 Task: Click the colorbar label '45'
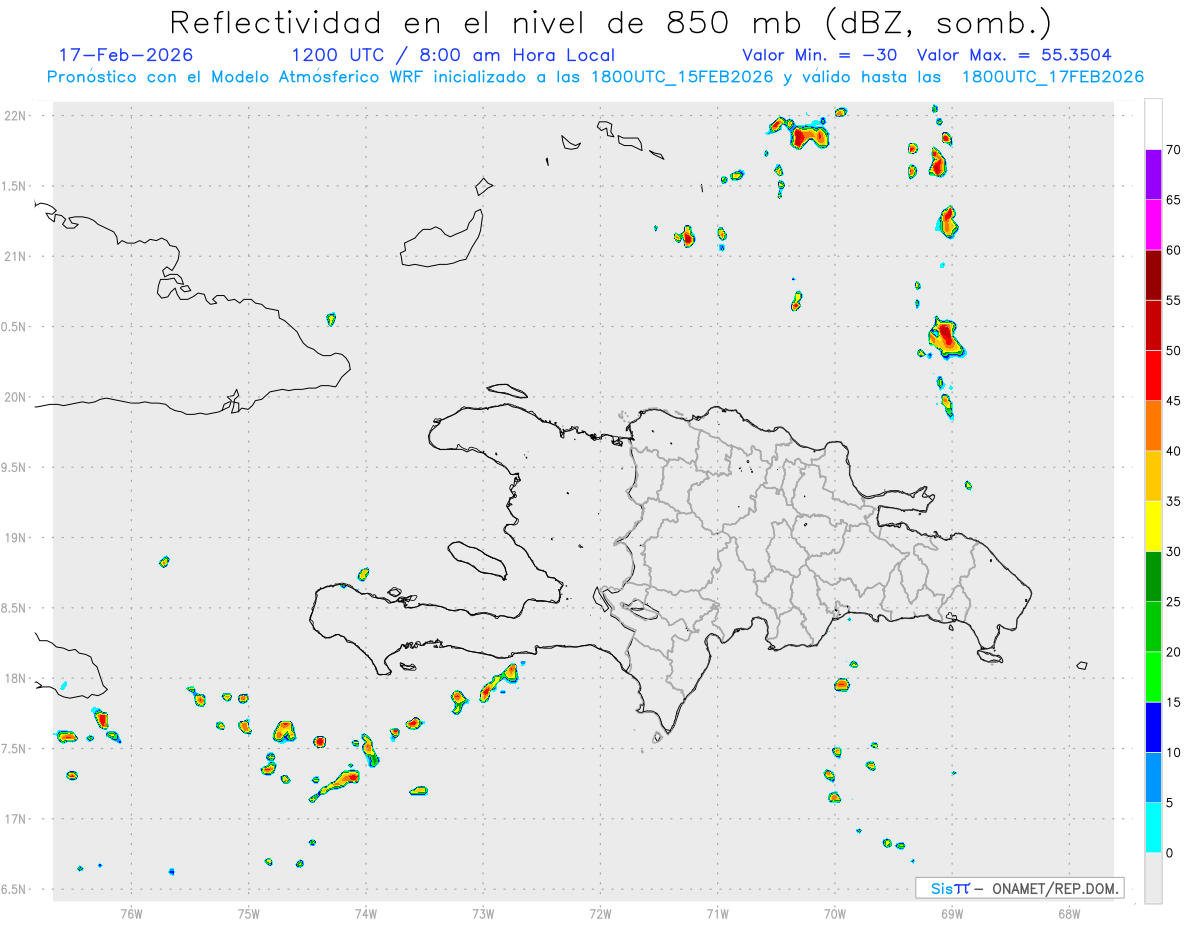pyautogui.click(x=1173, y=401)
